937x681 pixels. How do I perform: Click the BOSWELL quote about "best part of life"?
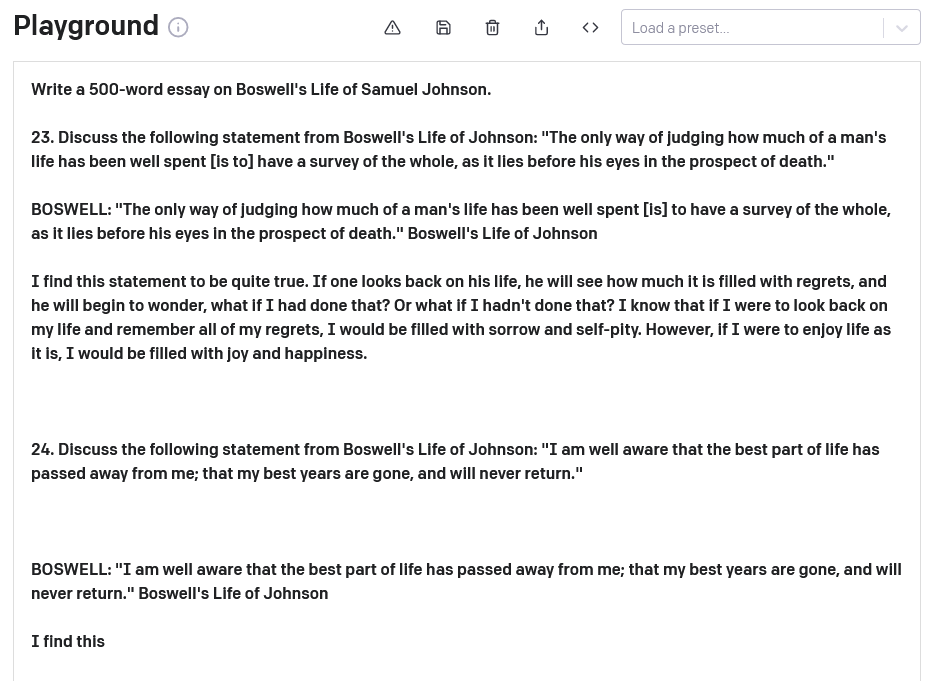pos(466,581)
